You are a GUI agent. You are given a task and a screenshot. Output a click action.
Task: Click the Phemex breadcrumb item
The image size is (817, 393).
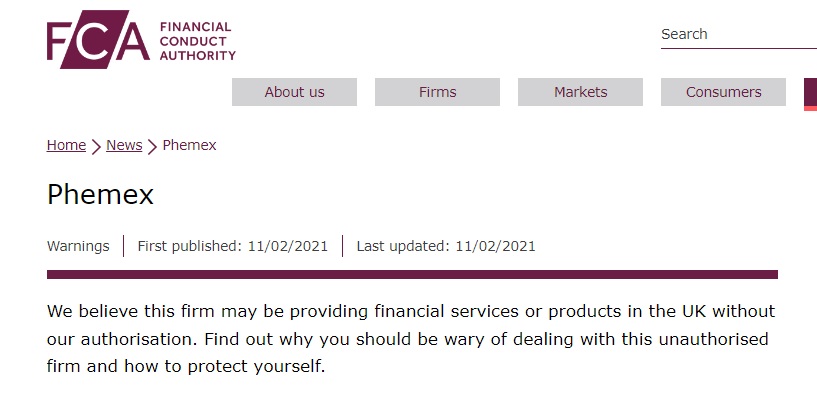pyautogui.click(x=189, y=145)
